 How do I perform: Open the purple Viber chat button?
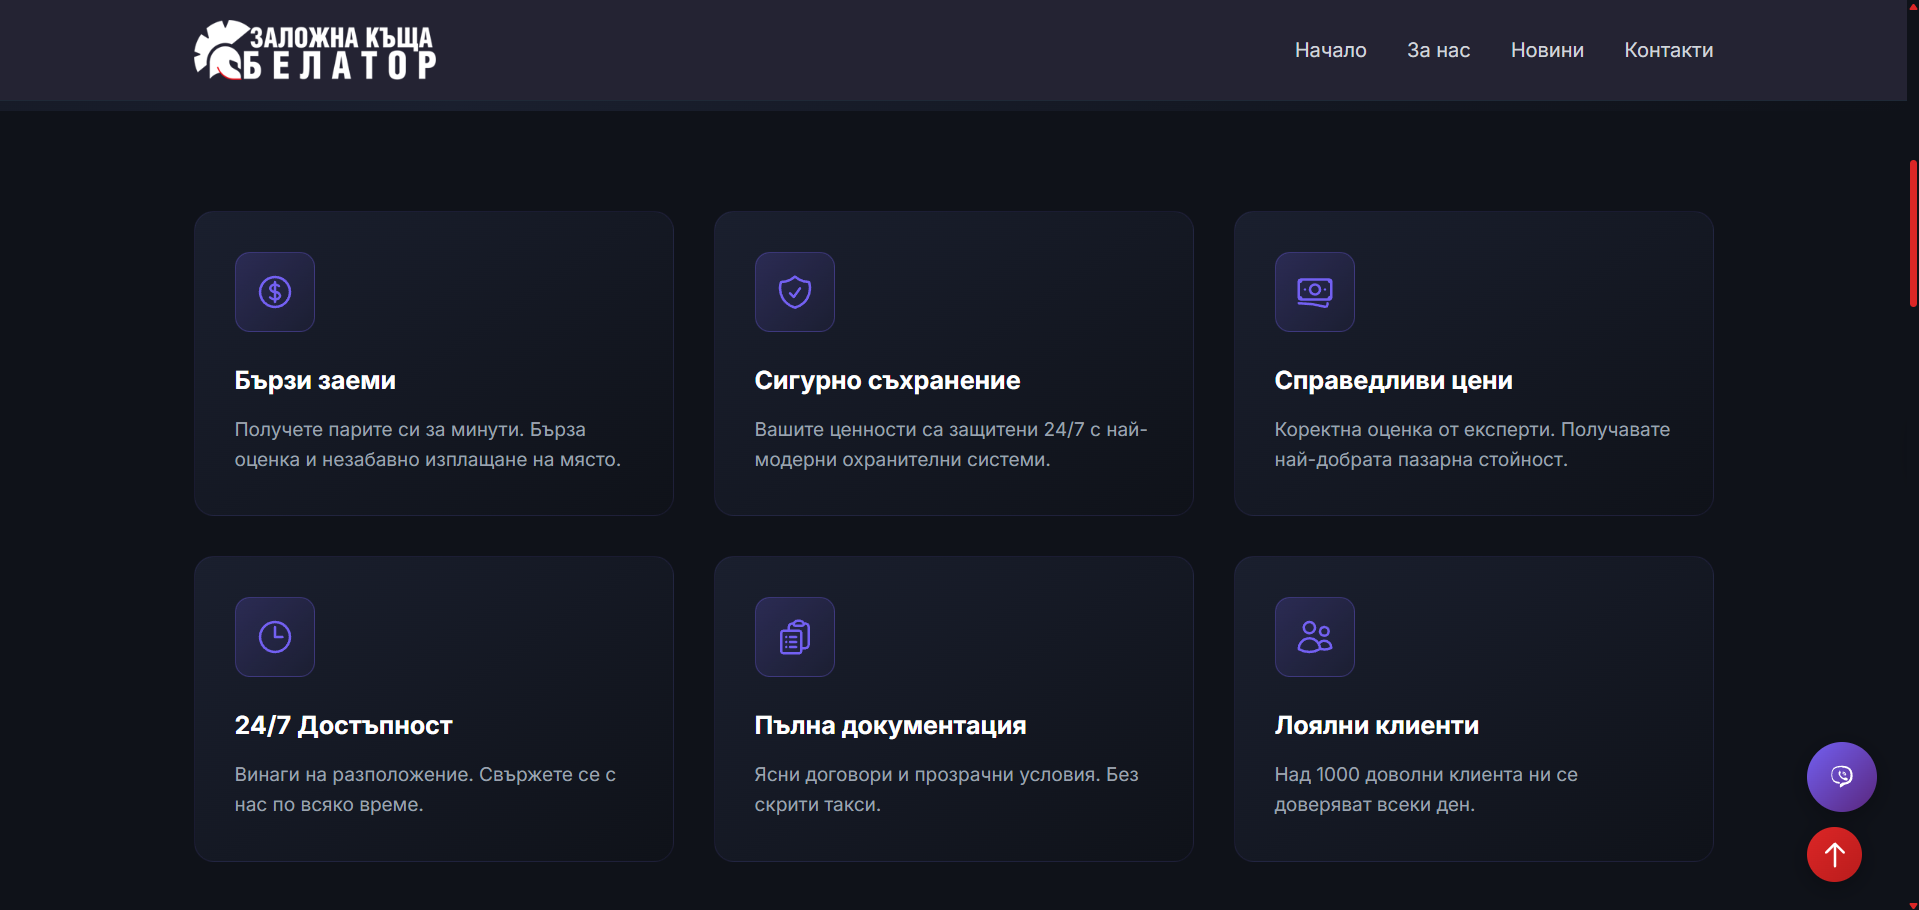point(1841,777)
